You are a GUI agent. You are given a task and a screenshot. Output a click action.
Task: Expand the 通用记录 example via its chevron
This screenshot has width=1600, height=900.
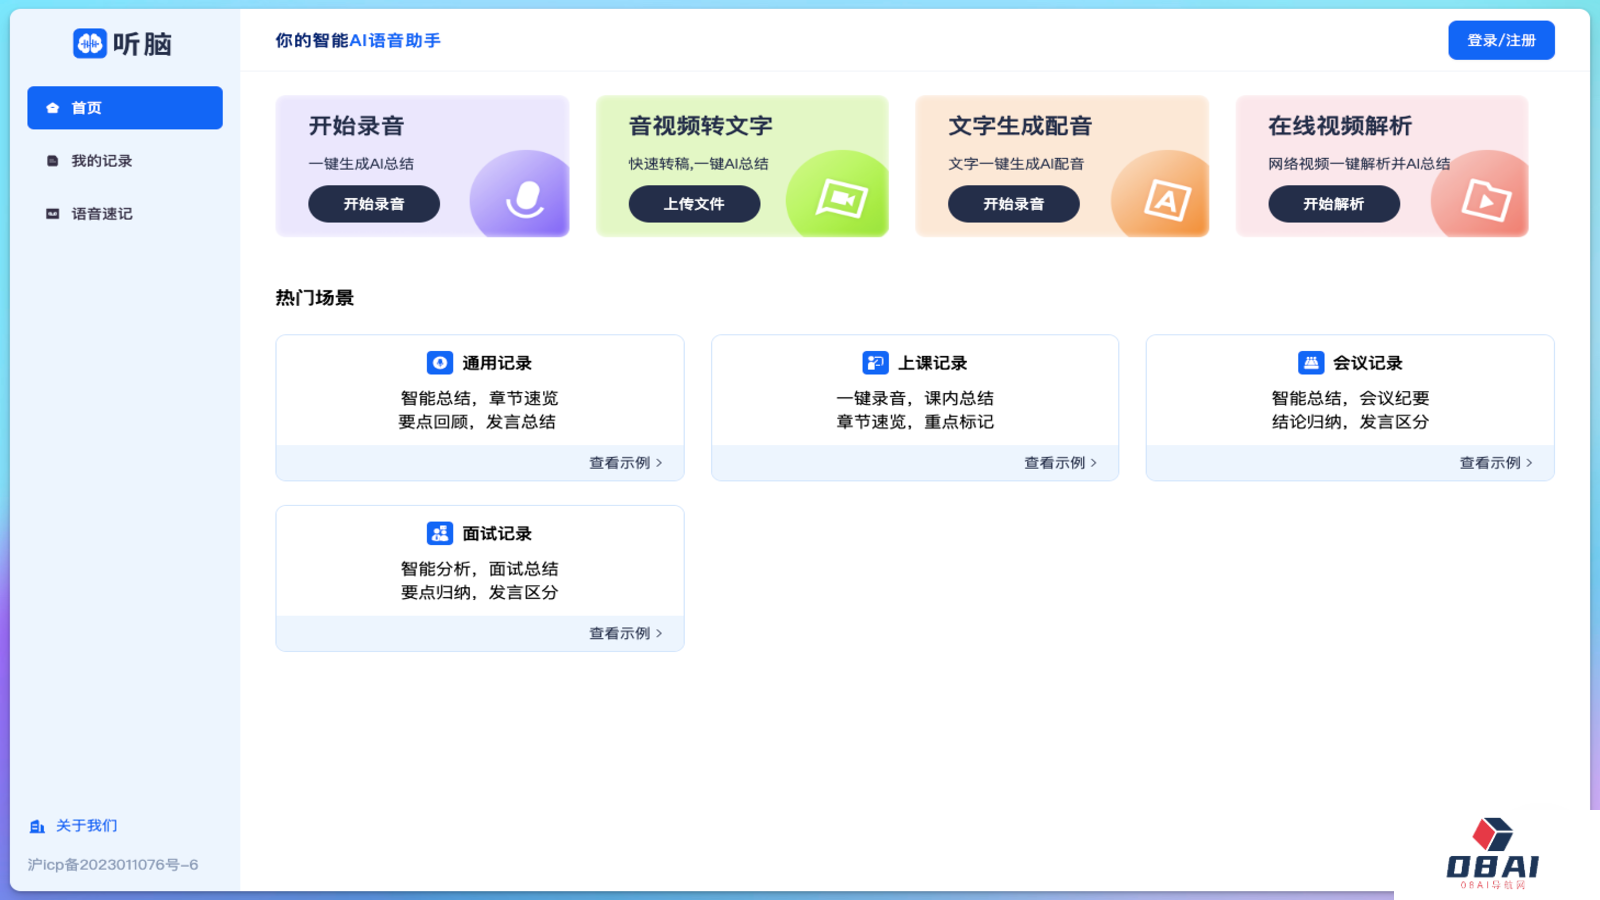pos(658,462)
